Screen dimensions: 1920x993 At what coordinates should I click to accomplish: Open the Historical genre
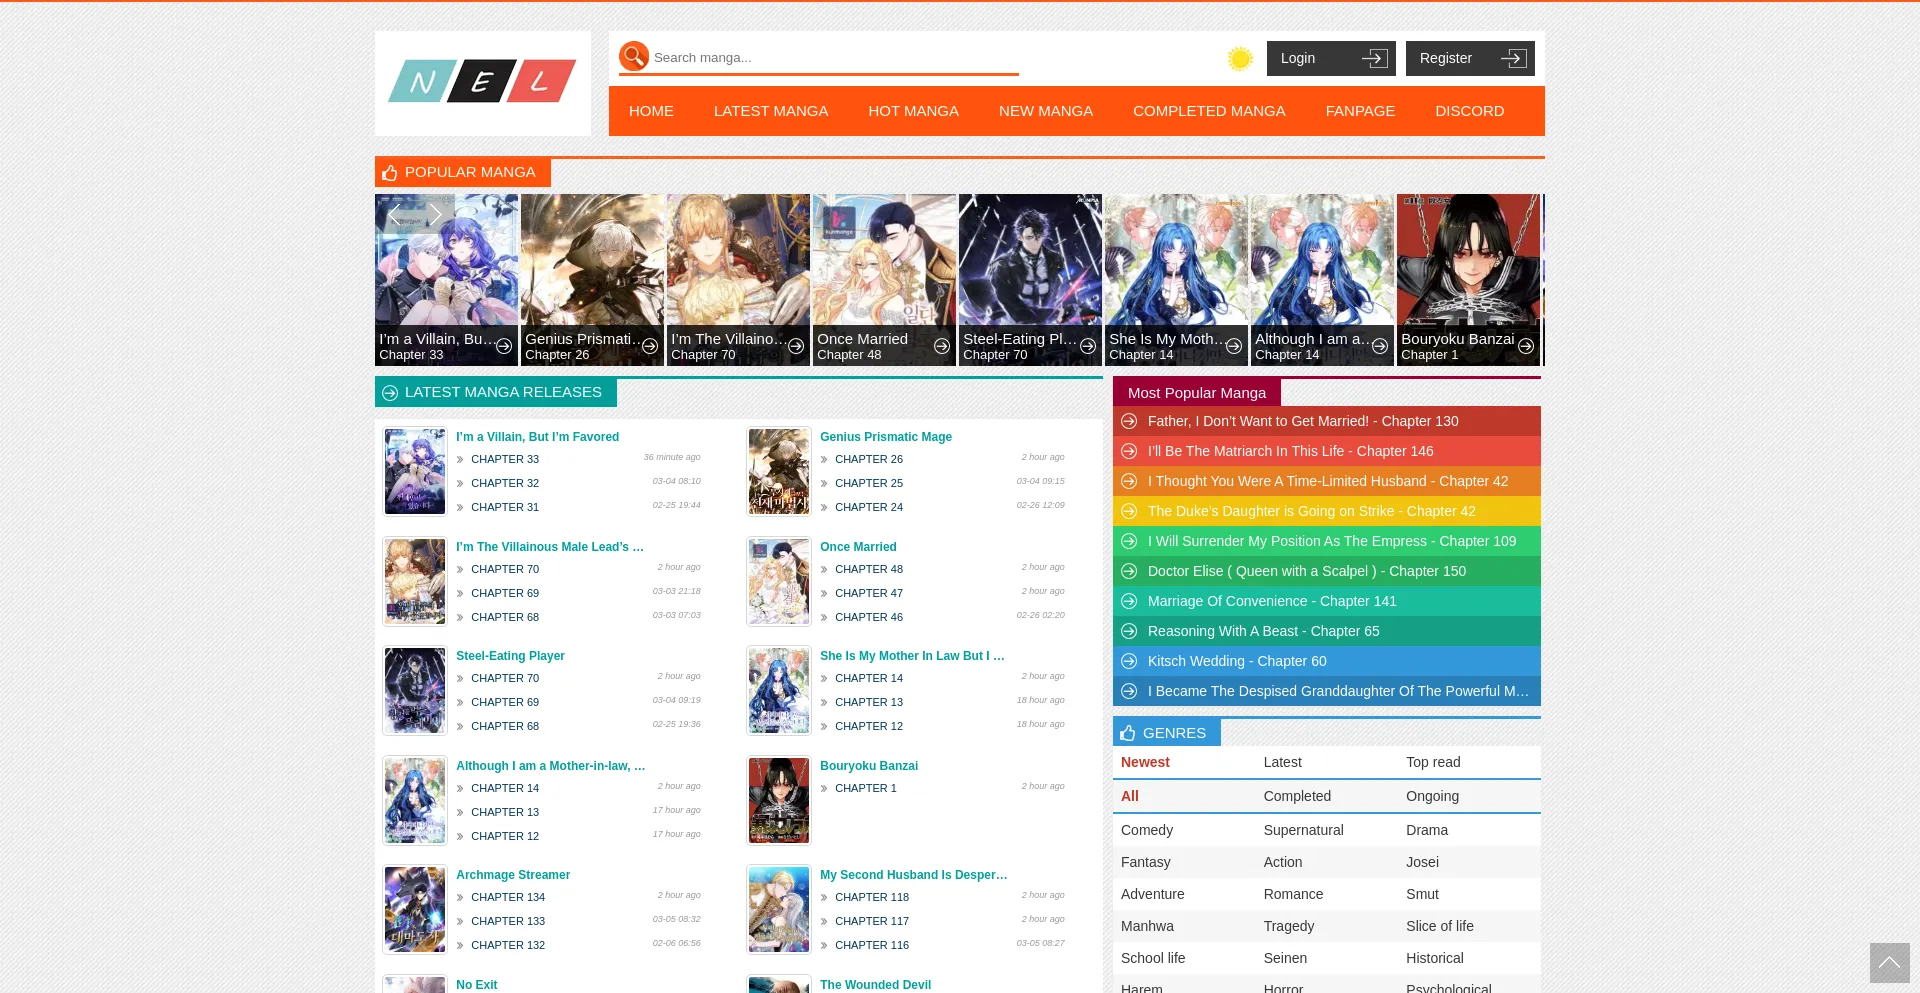[1435, 958]
